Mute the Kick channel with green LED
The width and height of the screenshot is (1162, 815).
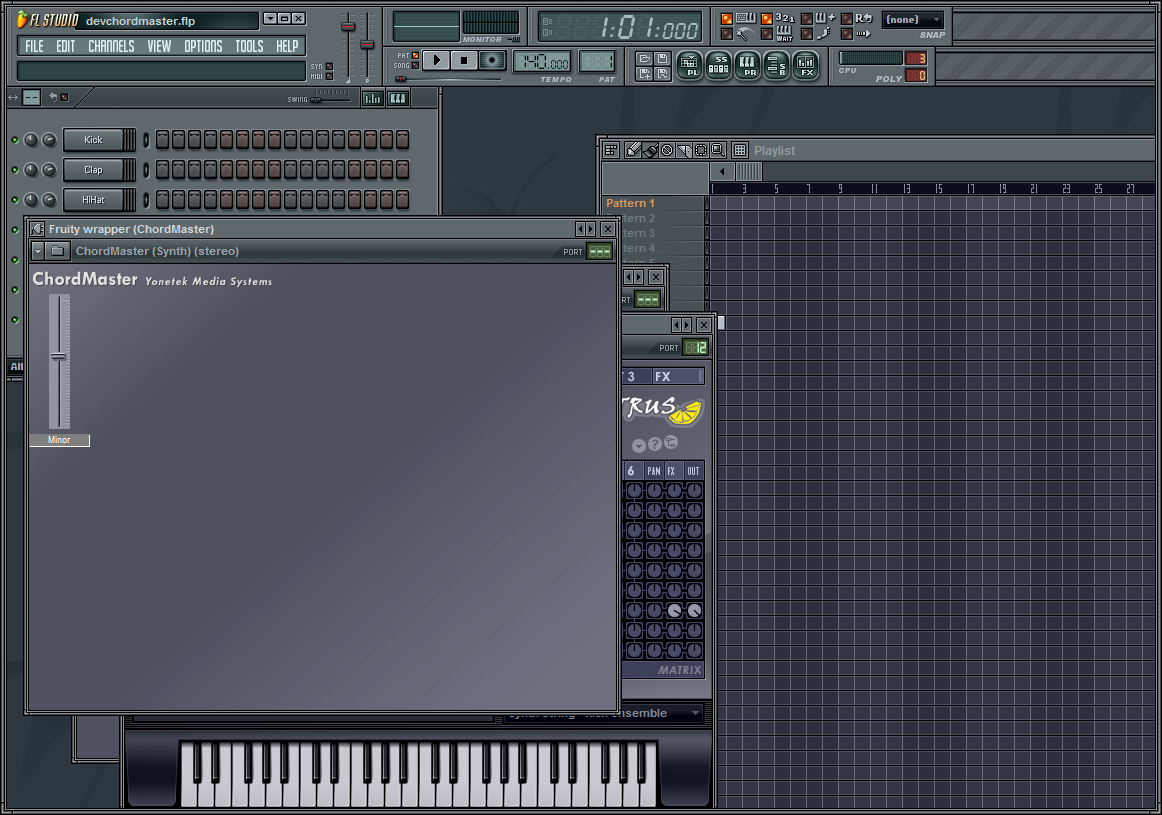15,140
